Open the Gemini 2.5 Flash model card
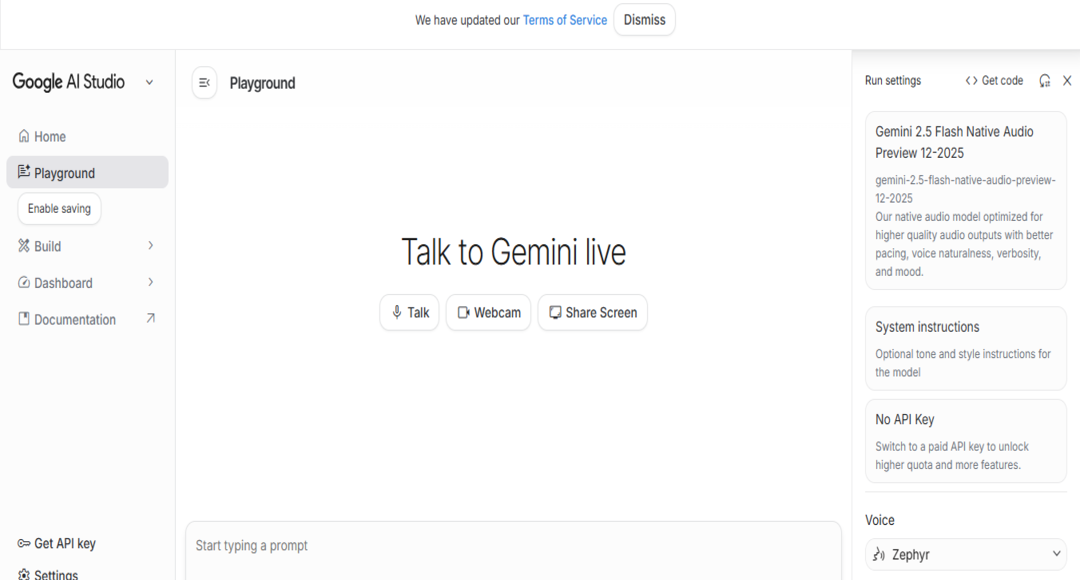The image size is (1080, 580). tap(964, 200)
